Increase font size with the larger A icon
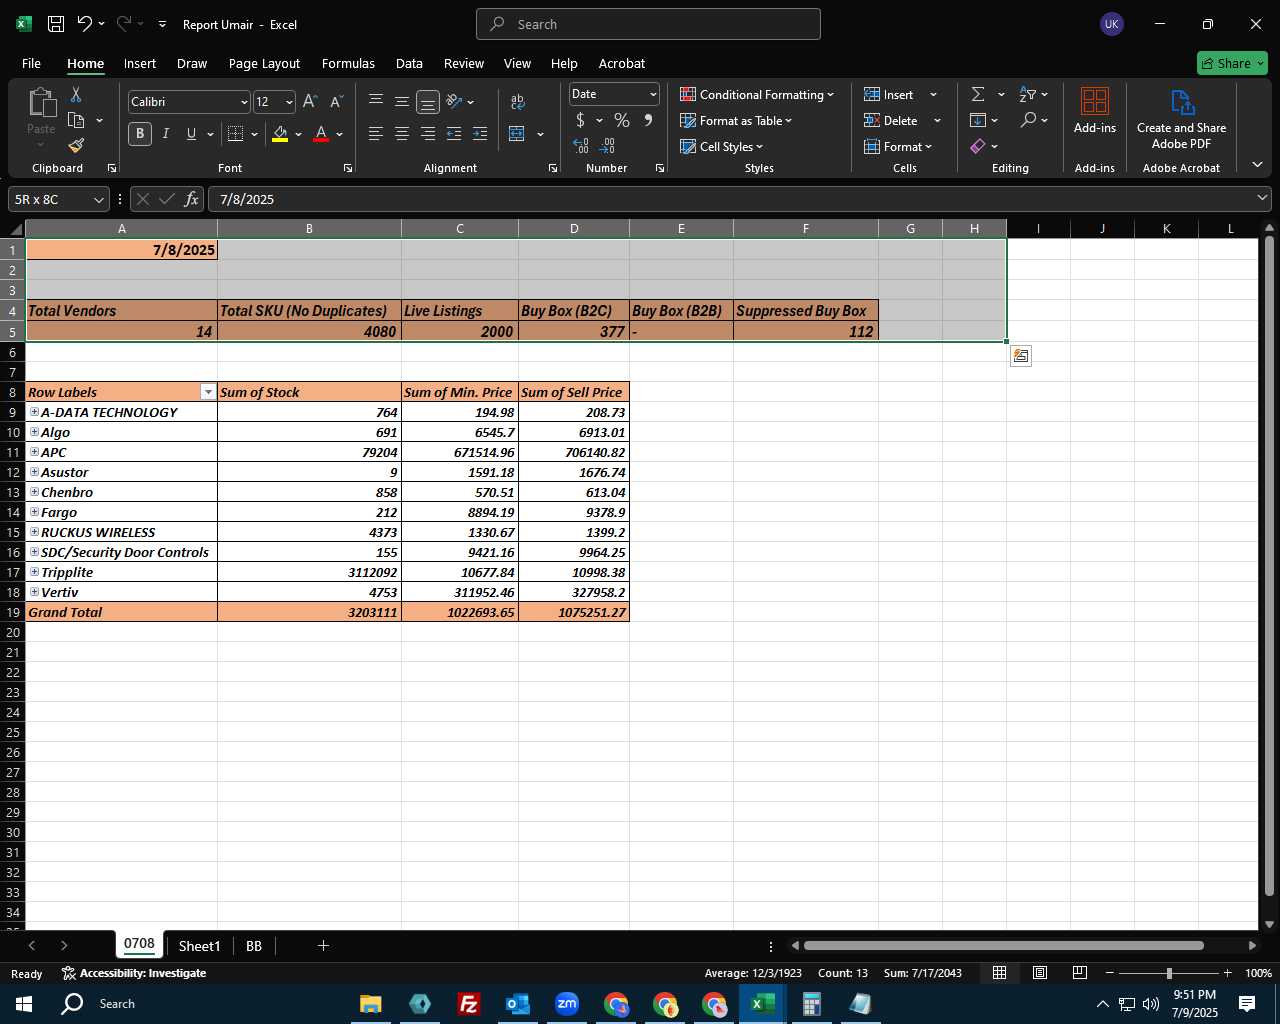Image resolution: width=1280 pixels, height=1024 pixels. pos(310,101)
